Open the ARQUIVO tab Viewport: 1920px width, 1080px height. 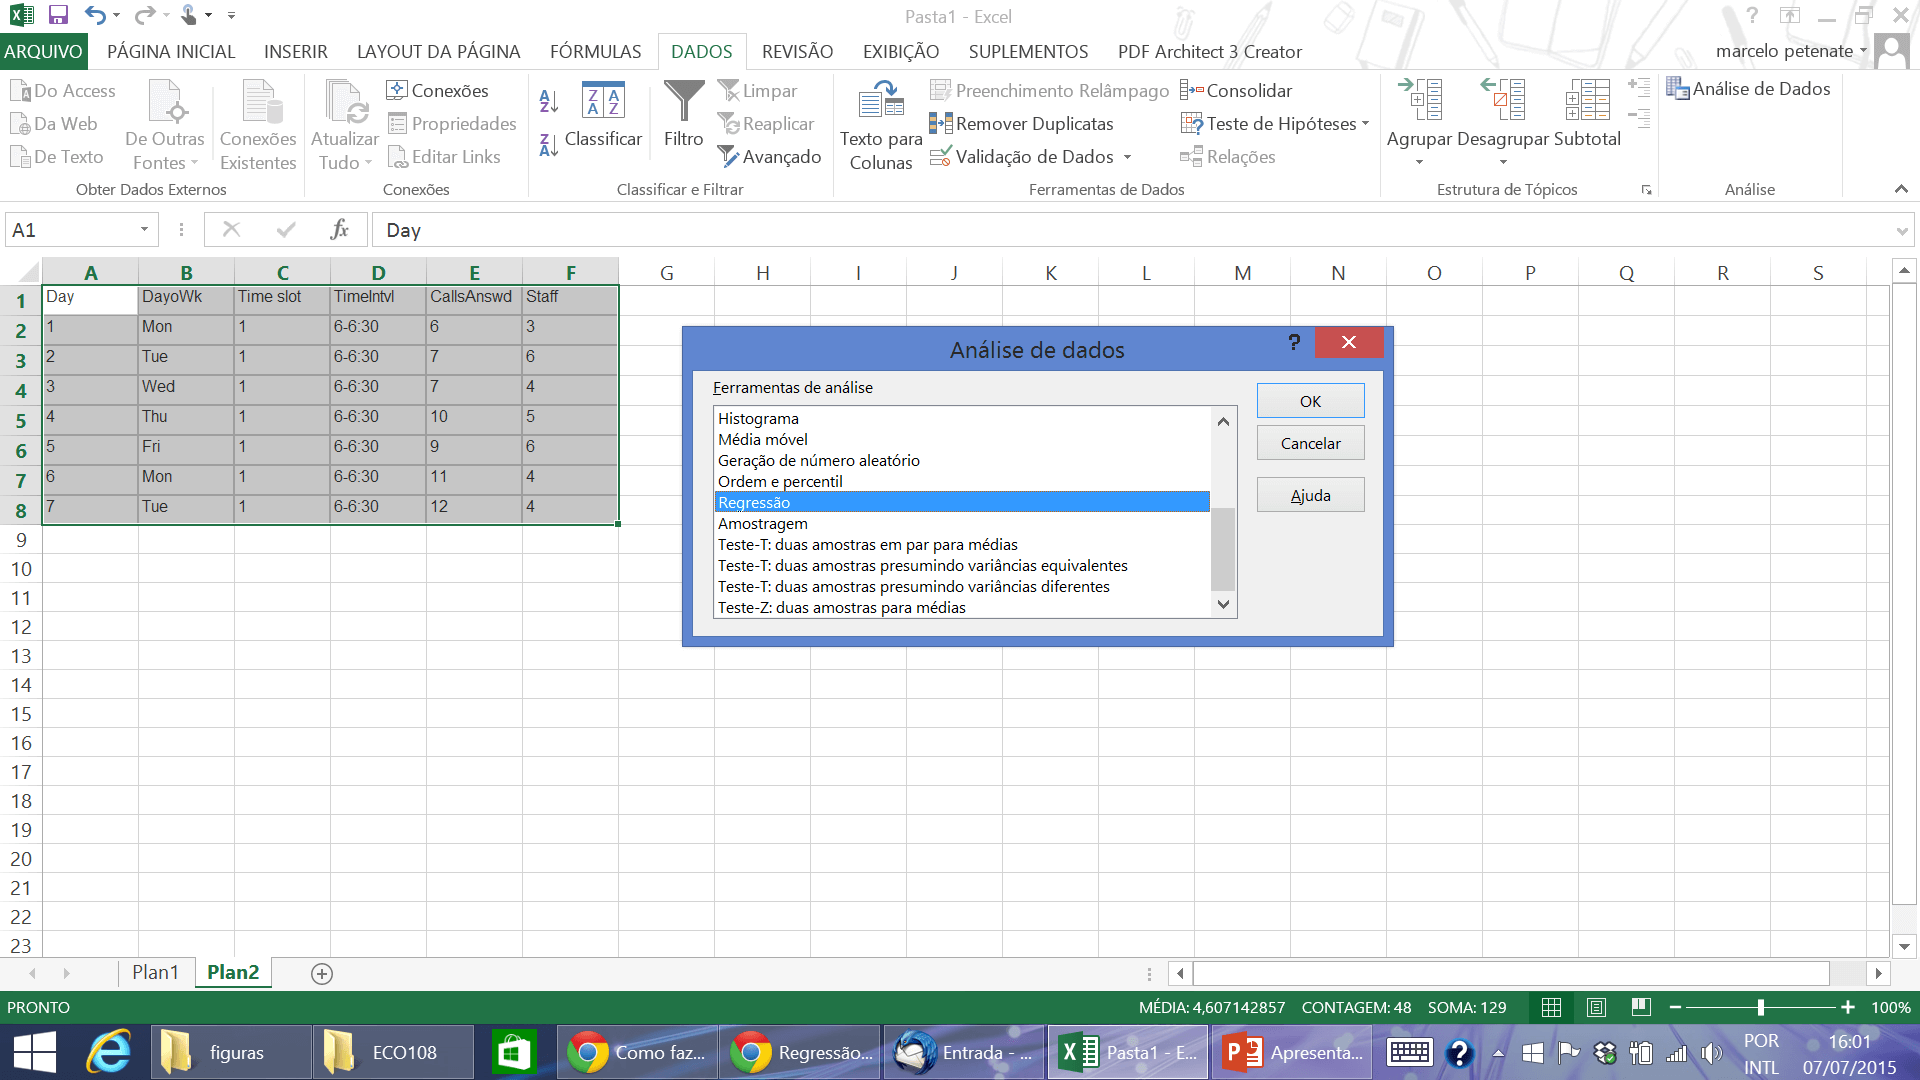pos(43,52)
